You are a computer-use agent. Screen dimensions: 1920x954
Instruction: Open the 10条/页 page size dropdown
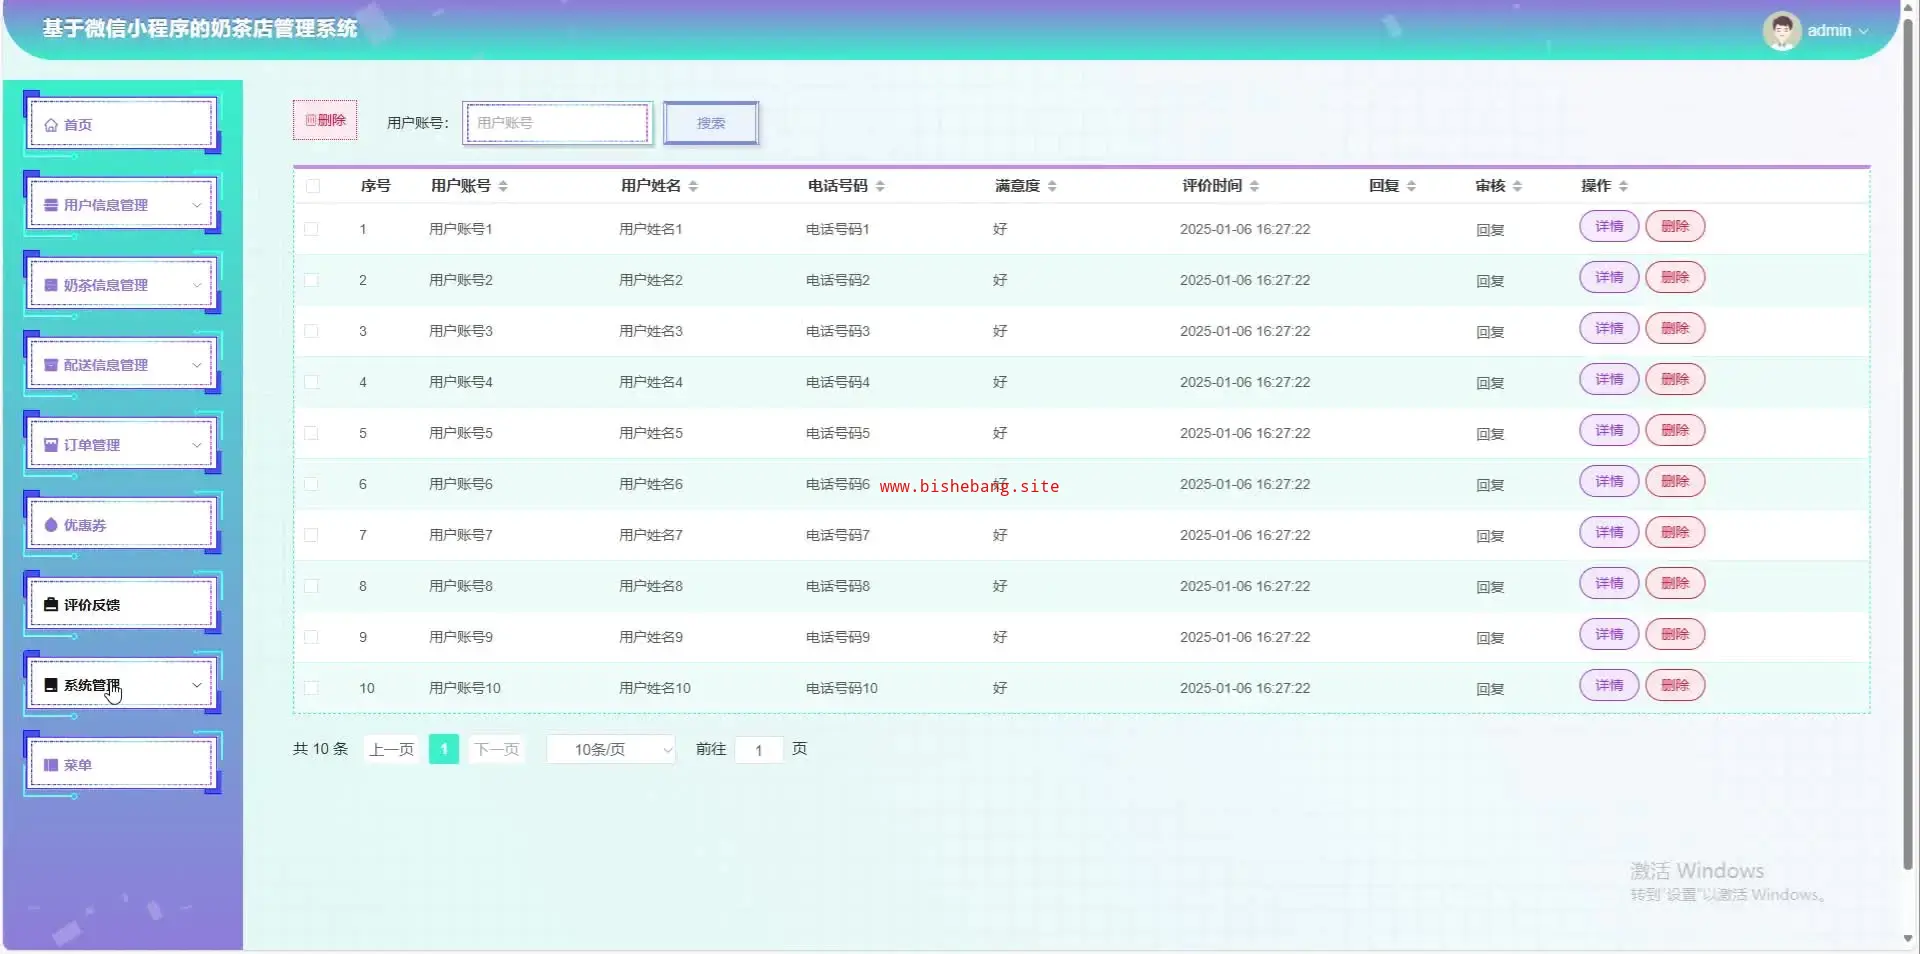click(611, 749)
